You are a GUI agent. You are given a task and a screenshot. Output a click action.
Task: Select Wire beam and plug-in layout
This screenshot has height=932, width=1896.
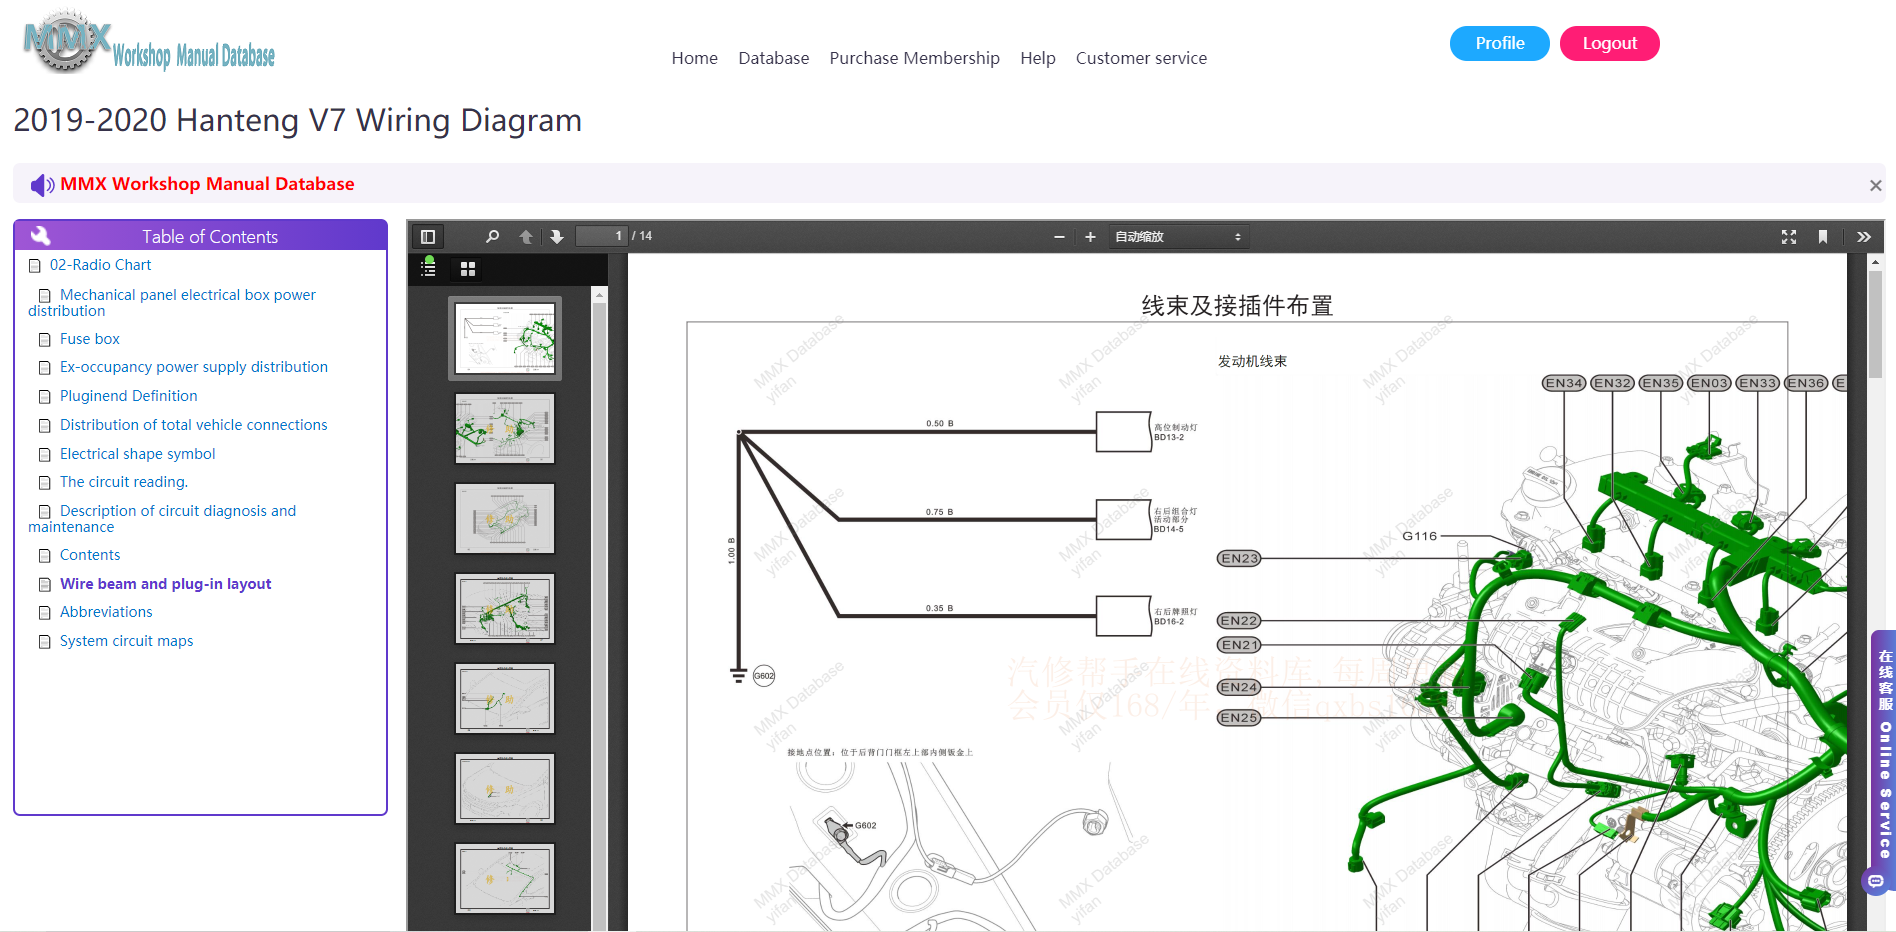tap(166, 584)
